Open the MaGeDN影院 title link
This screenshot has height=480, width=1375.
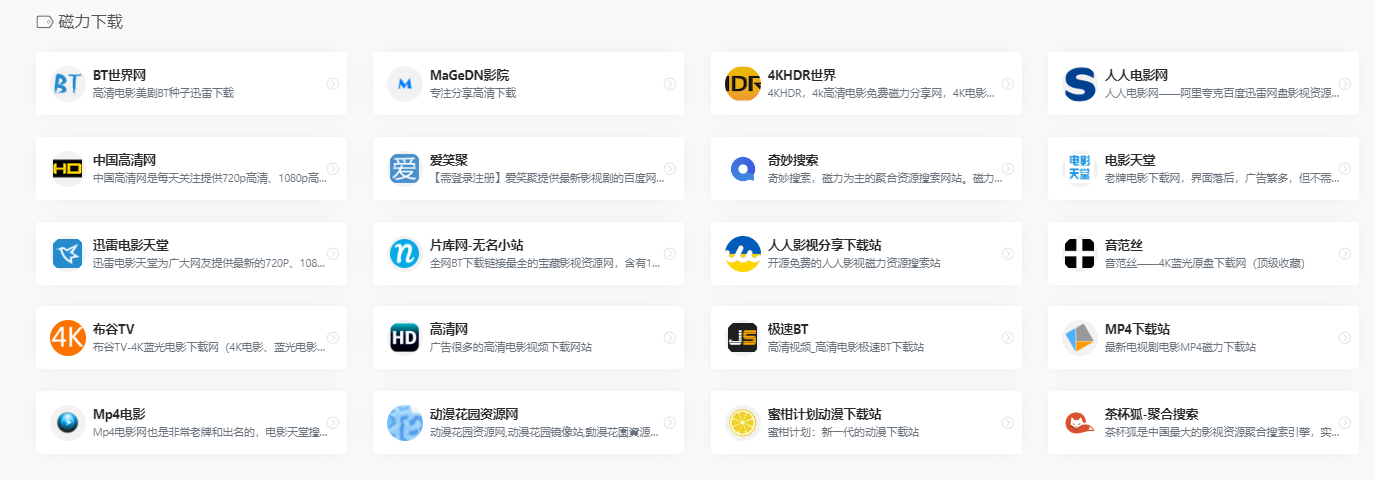469,75
